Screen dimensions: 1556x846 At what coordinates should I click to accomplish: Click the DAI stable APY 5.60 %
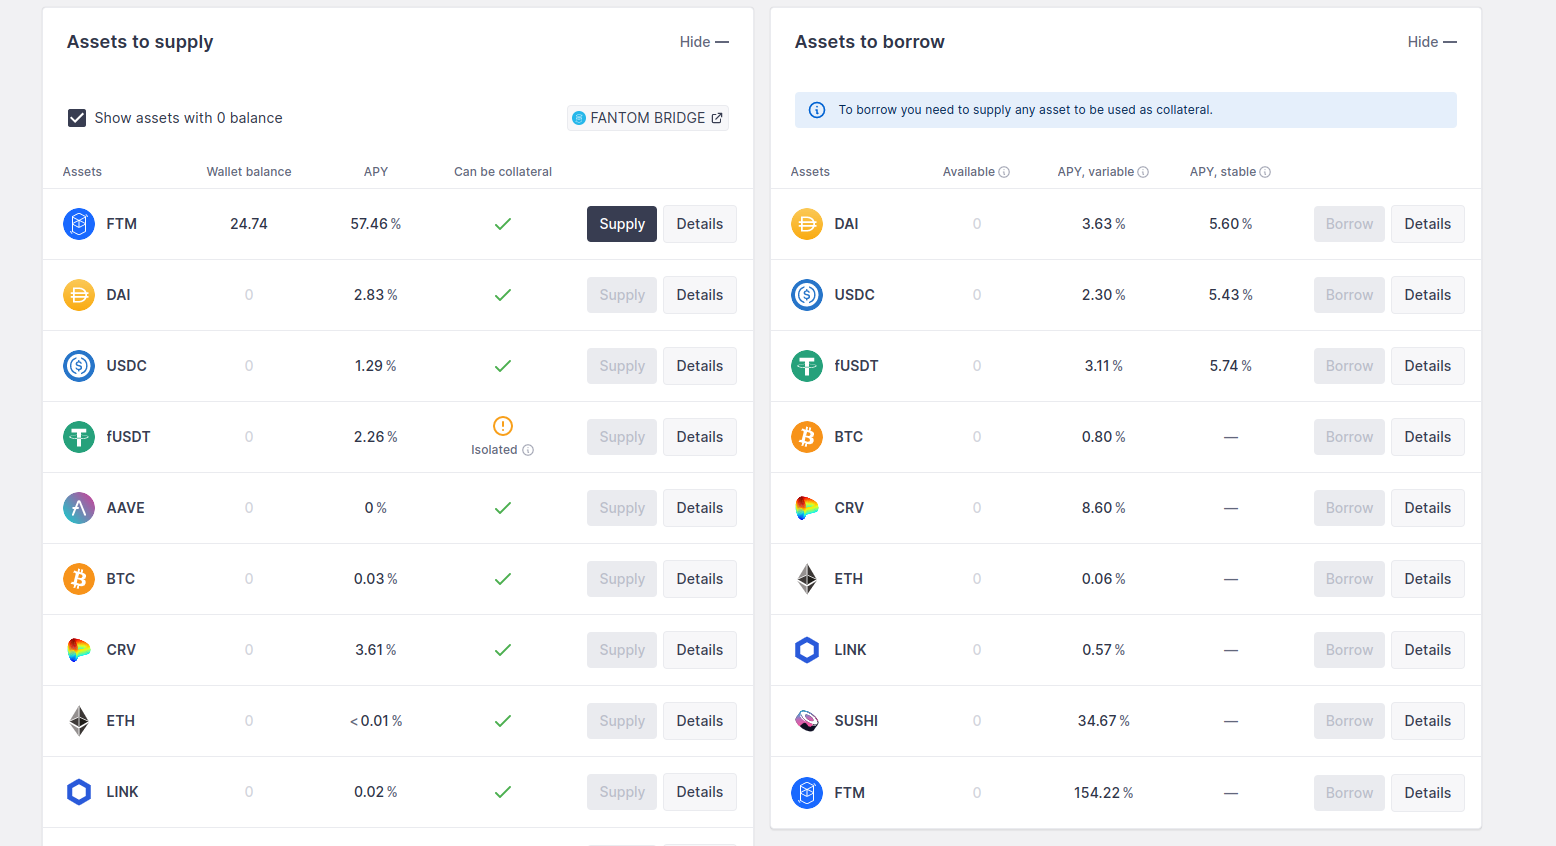pyautogui.click(x=1231, y=224)
